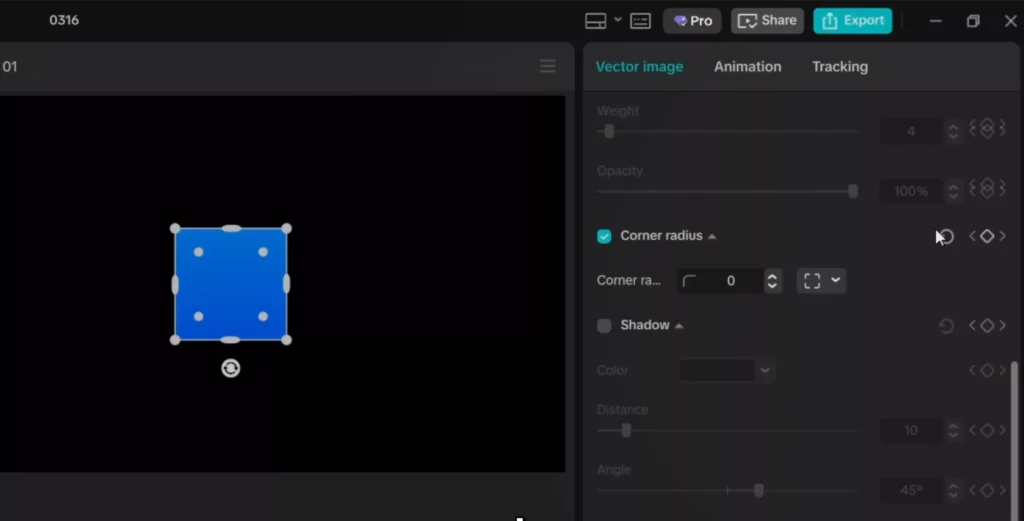
Task: Click the Weight value field
Action: (x=911, y=131)
